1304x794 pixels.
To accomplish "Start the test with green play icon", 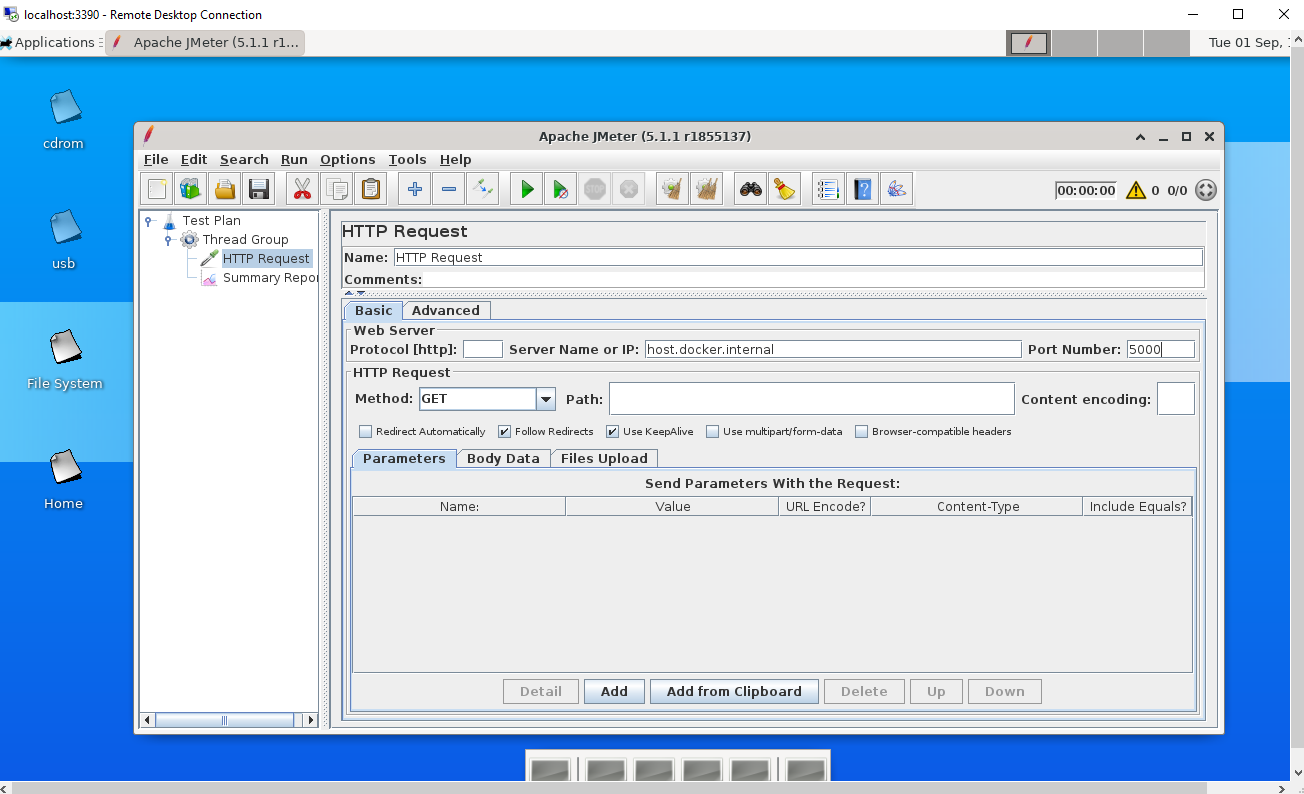I will point(527,189).
